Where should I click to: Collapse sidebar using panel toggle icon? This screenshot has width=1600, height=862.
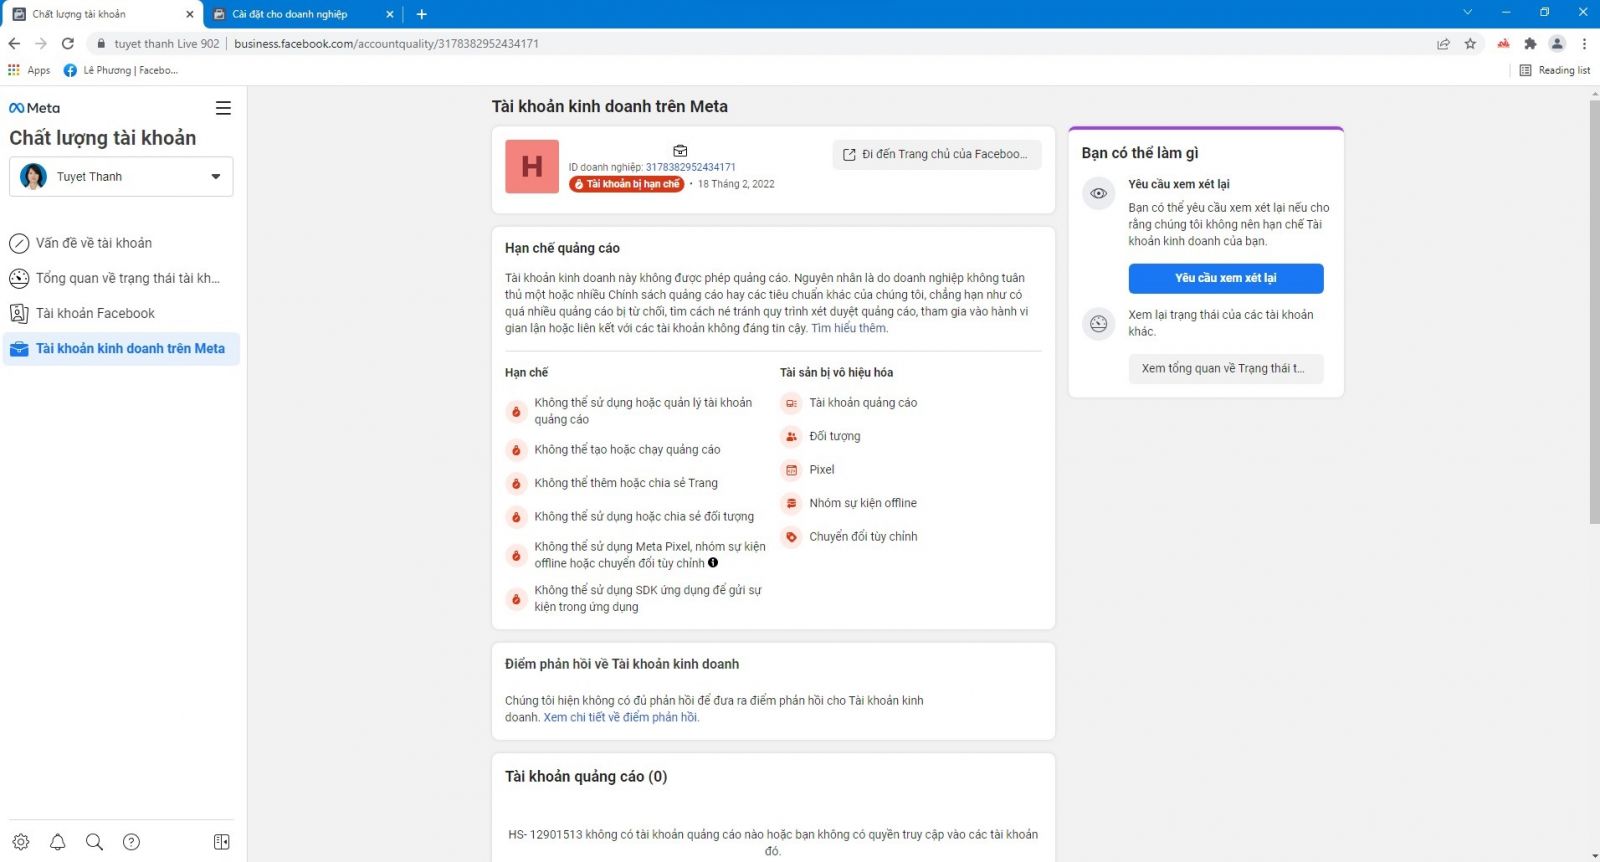[x=222, y=842]
